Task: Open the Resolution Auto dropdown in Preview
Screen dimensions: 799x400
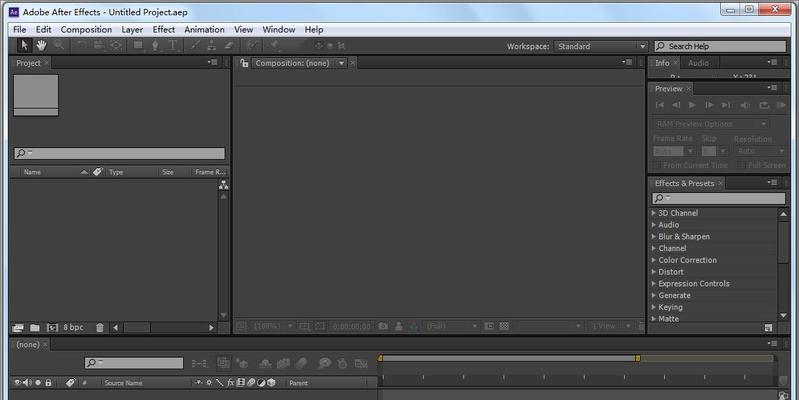Action: (760, 151)
